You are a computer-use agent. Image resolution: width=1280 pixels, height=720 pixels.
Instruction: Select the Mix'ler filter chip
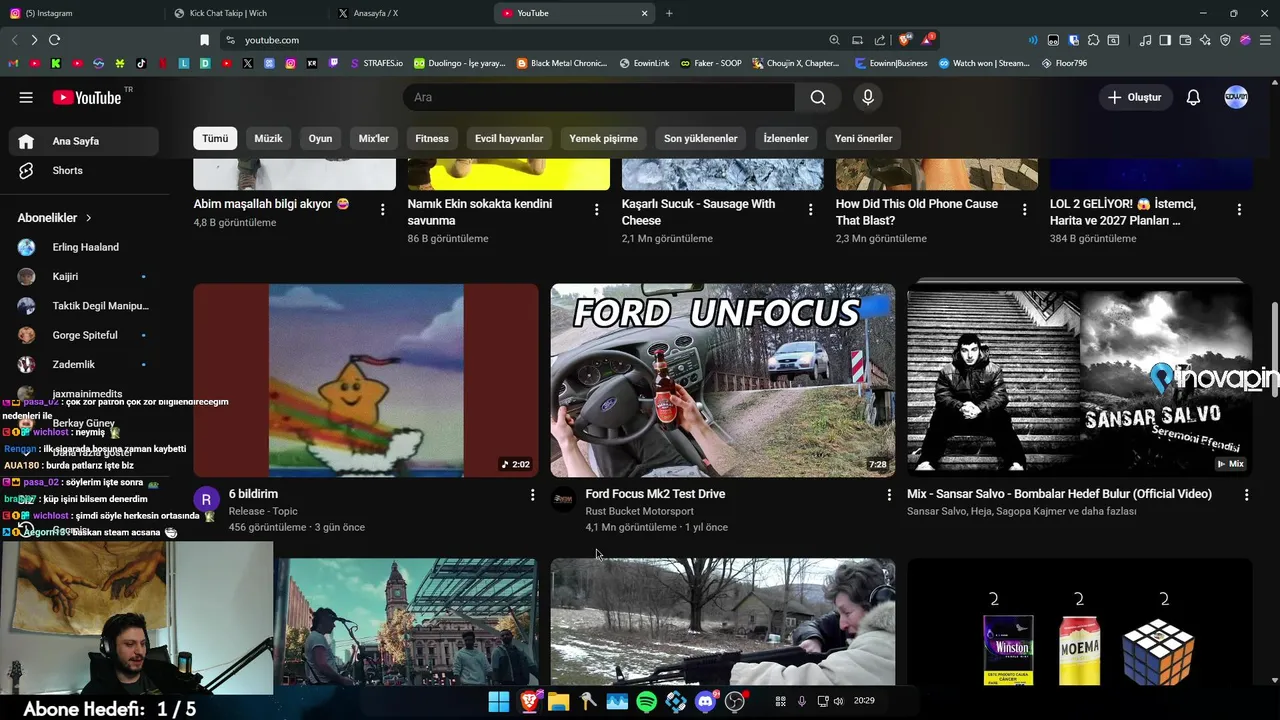(374, 138)
